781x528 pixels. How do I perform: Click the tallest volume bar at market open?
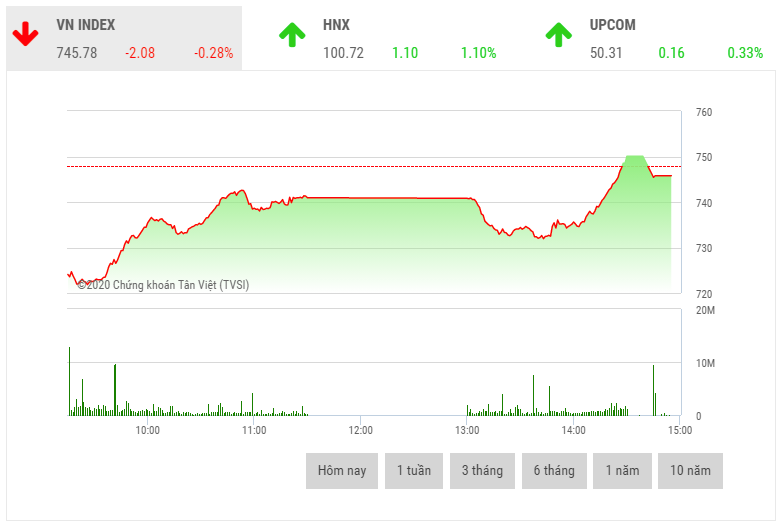pyautogui.click(x=69, y=380)
